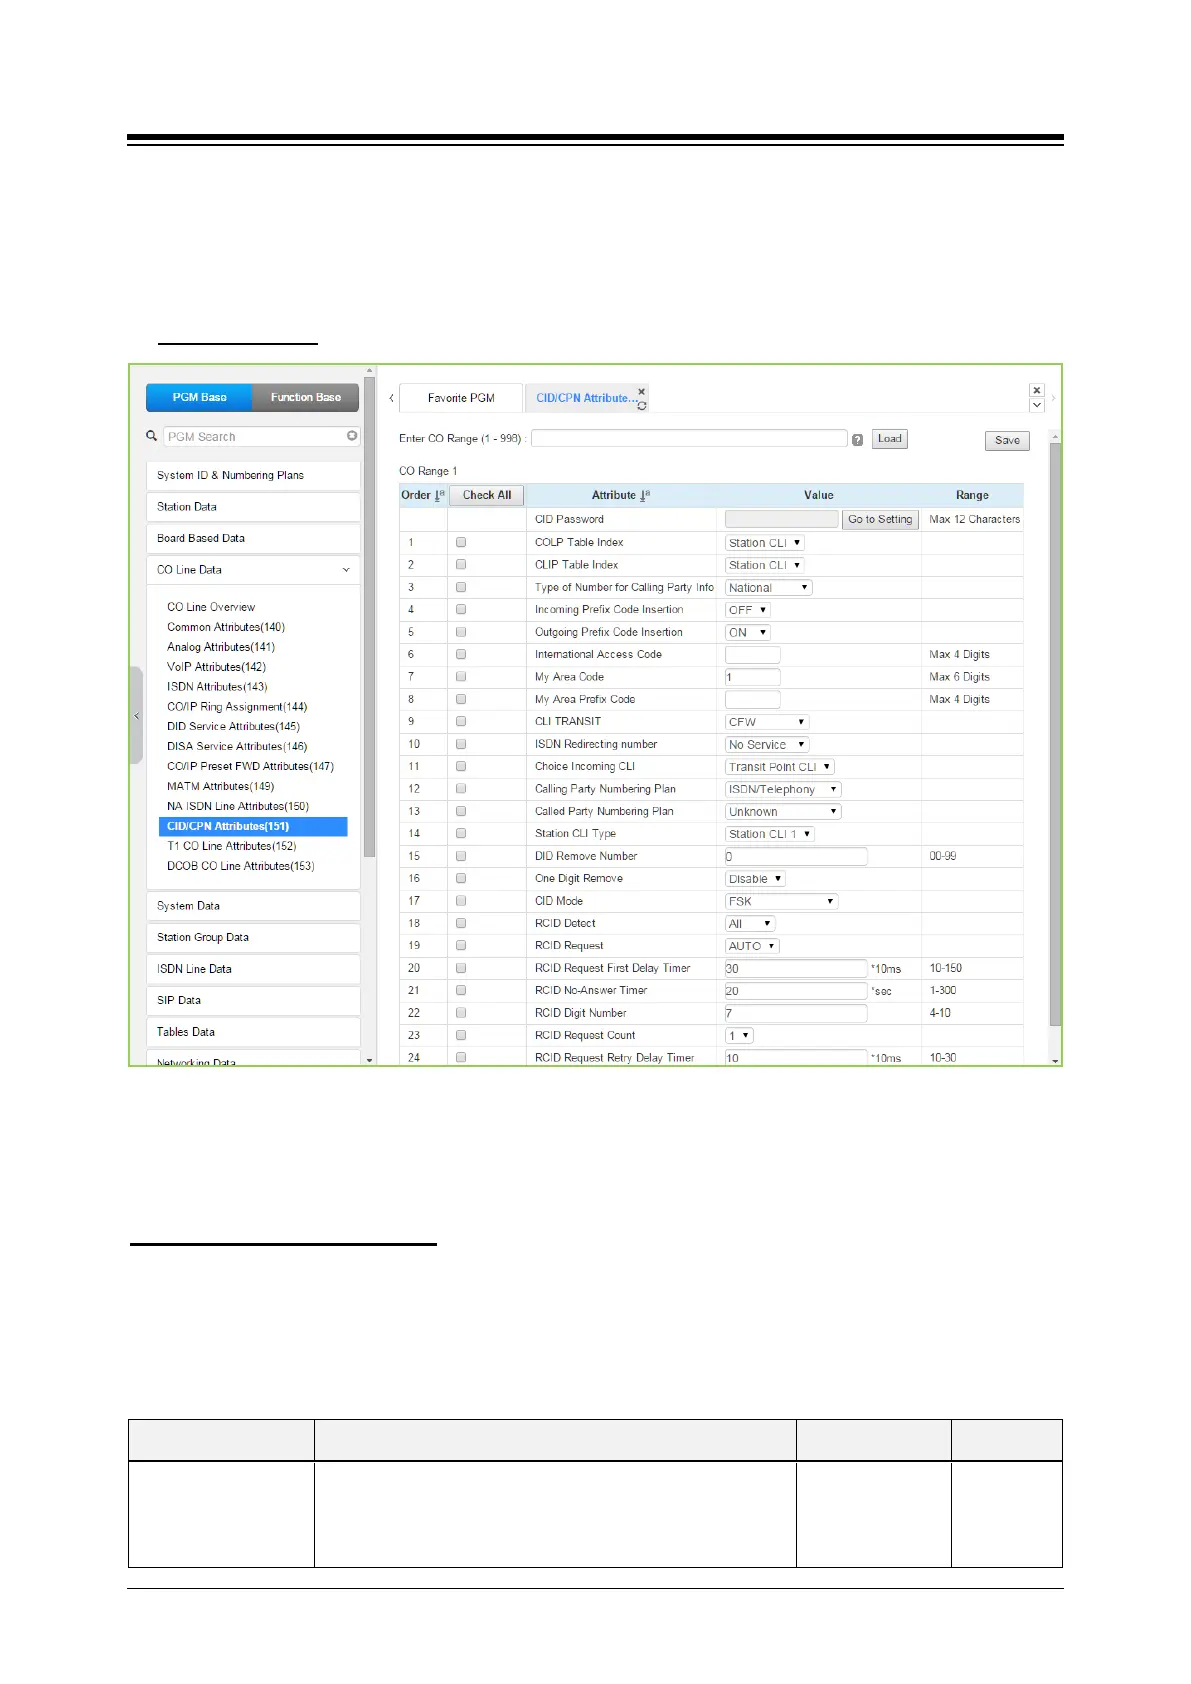Viewport: 1191px width, 1684px height.
Task: Click the DID Remove Number field
Action: (x=796, y=857)
